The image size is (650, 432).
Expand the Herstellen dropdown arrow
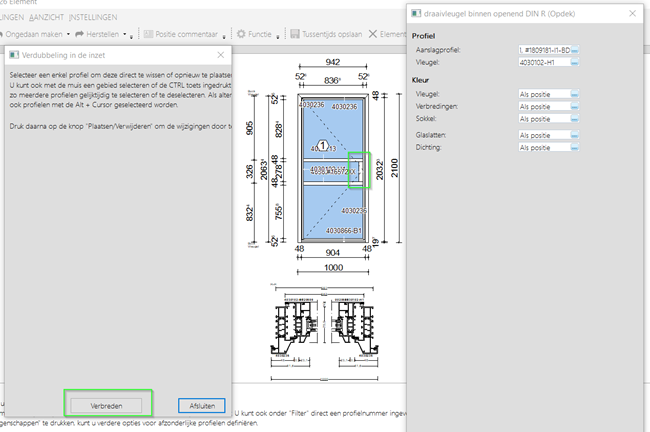124,34
